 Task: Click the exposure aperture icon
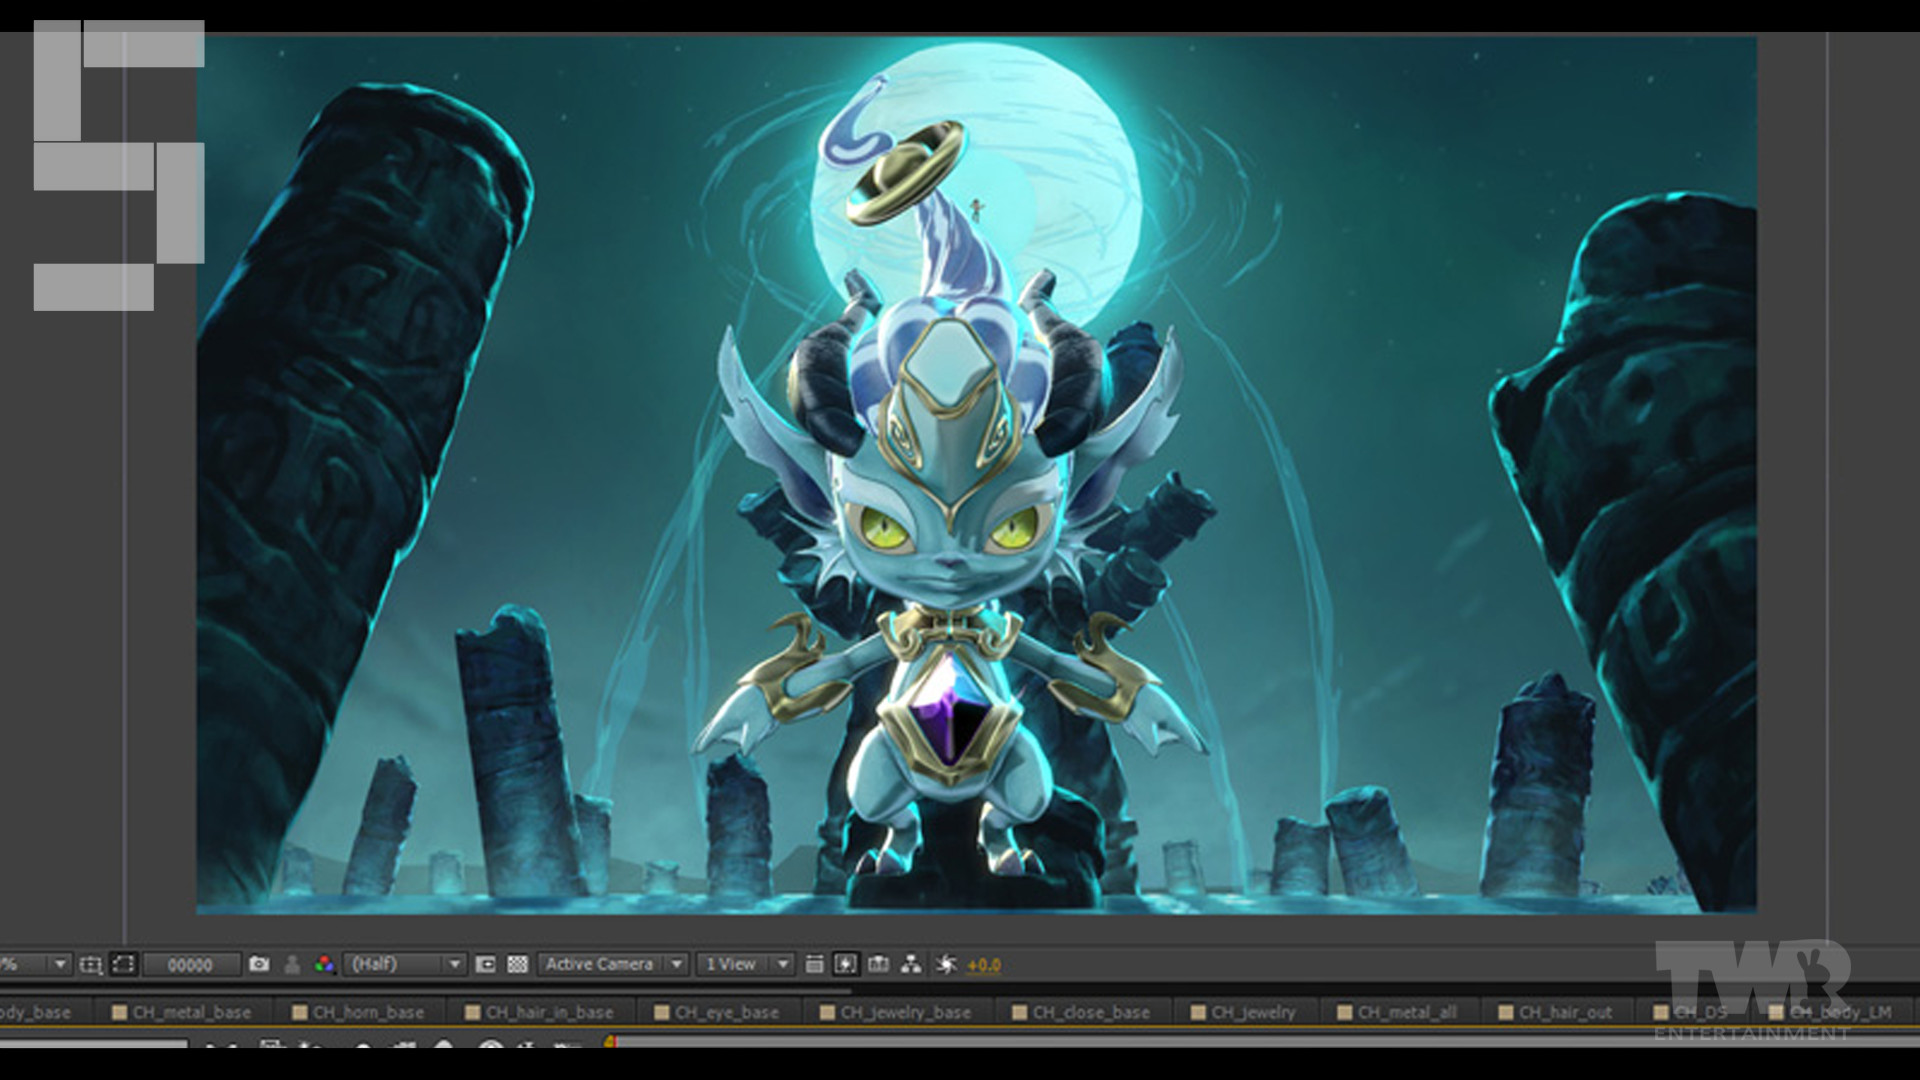pos(947,965)
